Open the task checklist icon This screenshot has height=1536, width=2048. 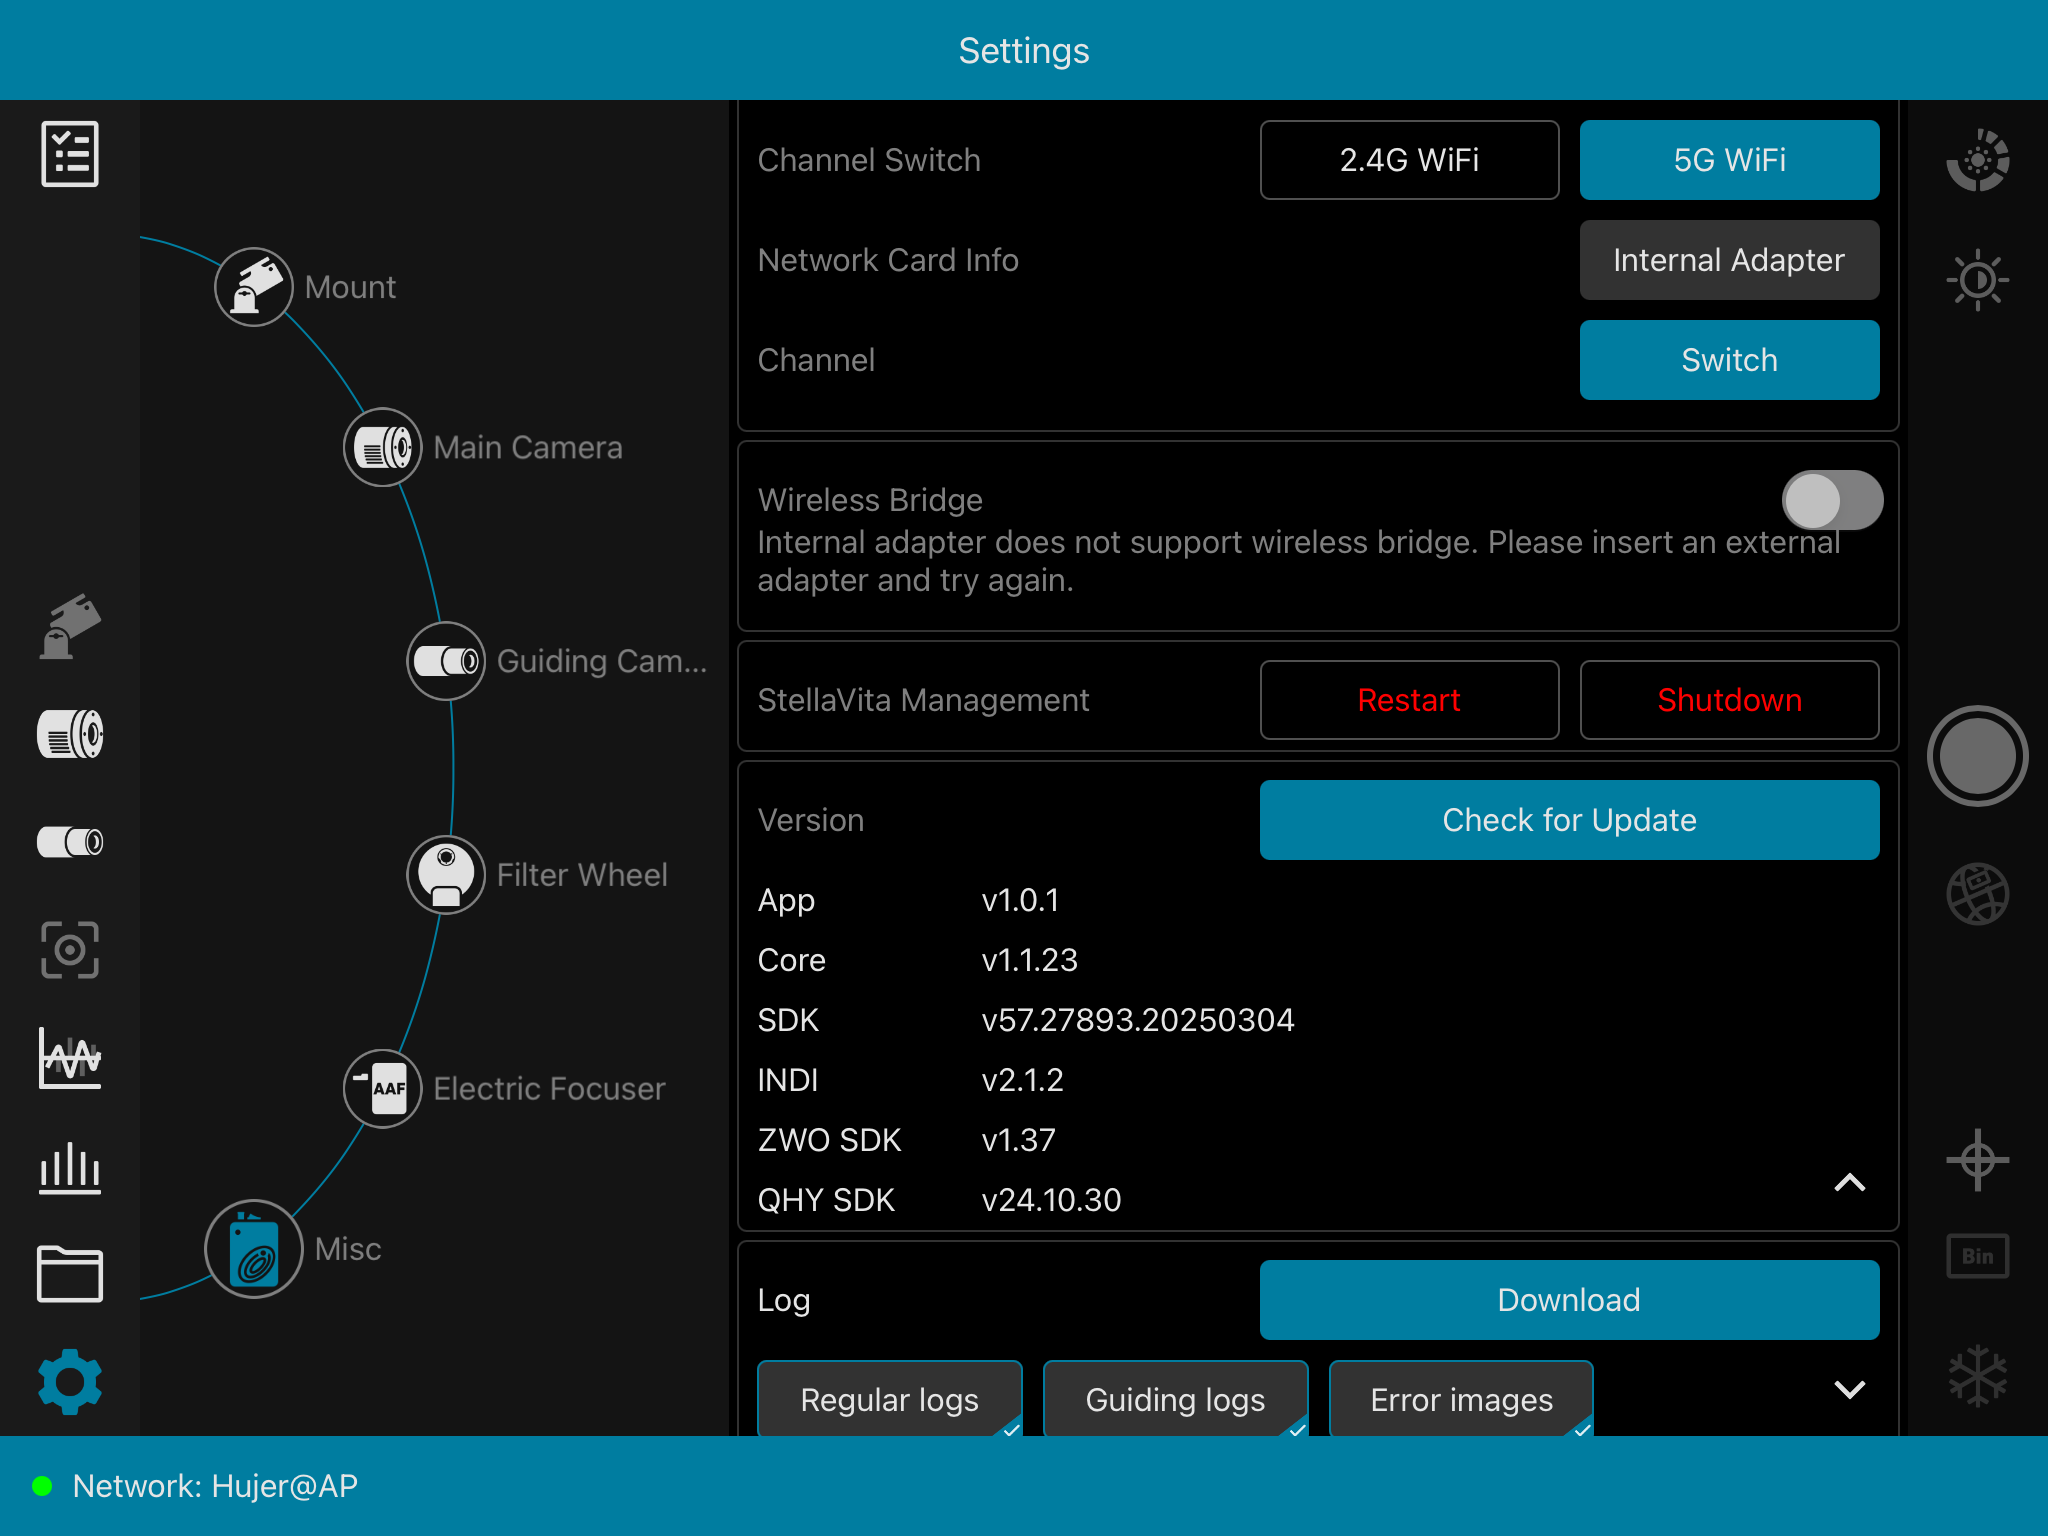pos(69,154)
